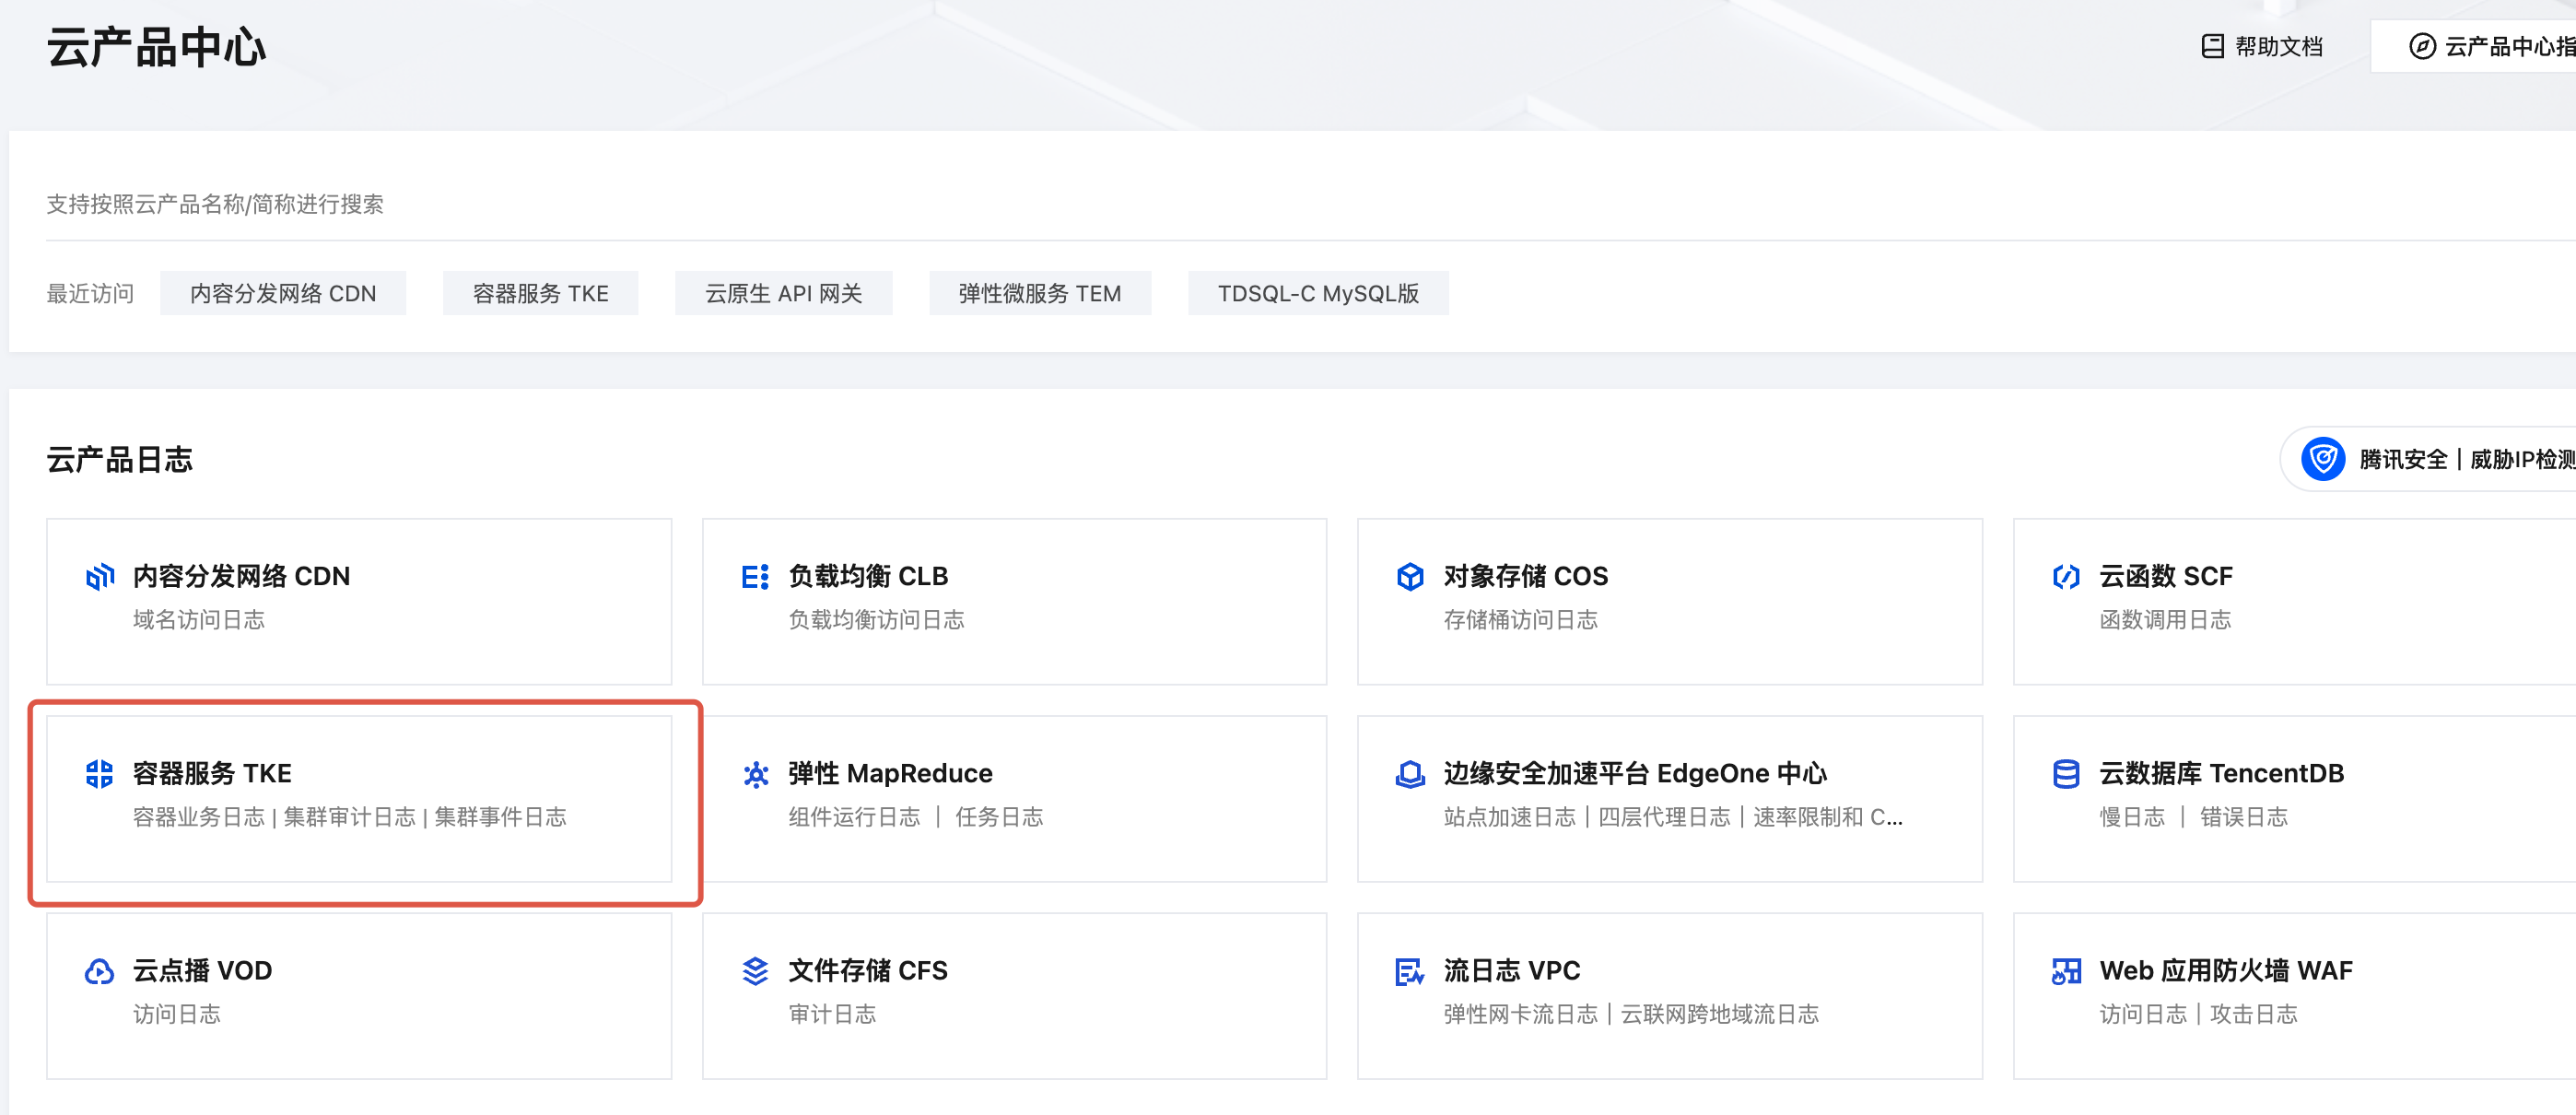
Task: Click TKE description 容器业务日志 | 集群审计日志
Action: (x=349, y=817)
